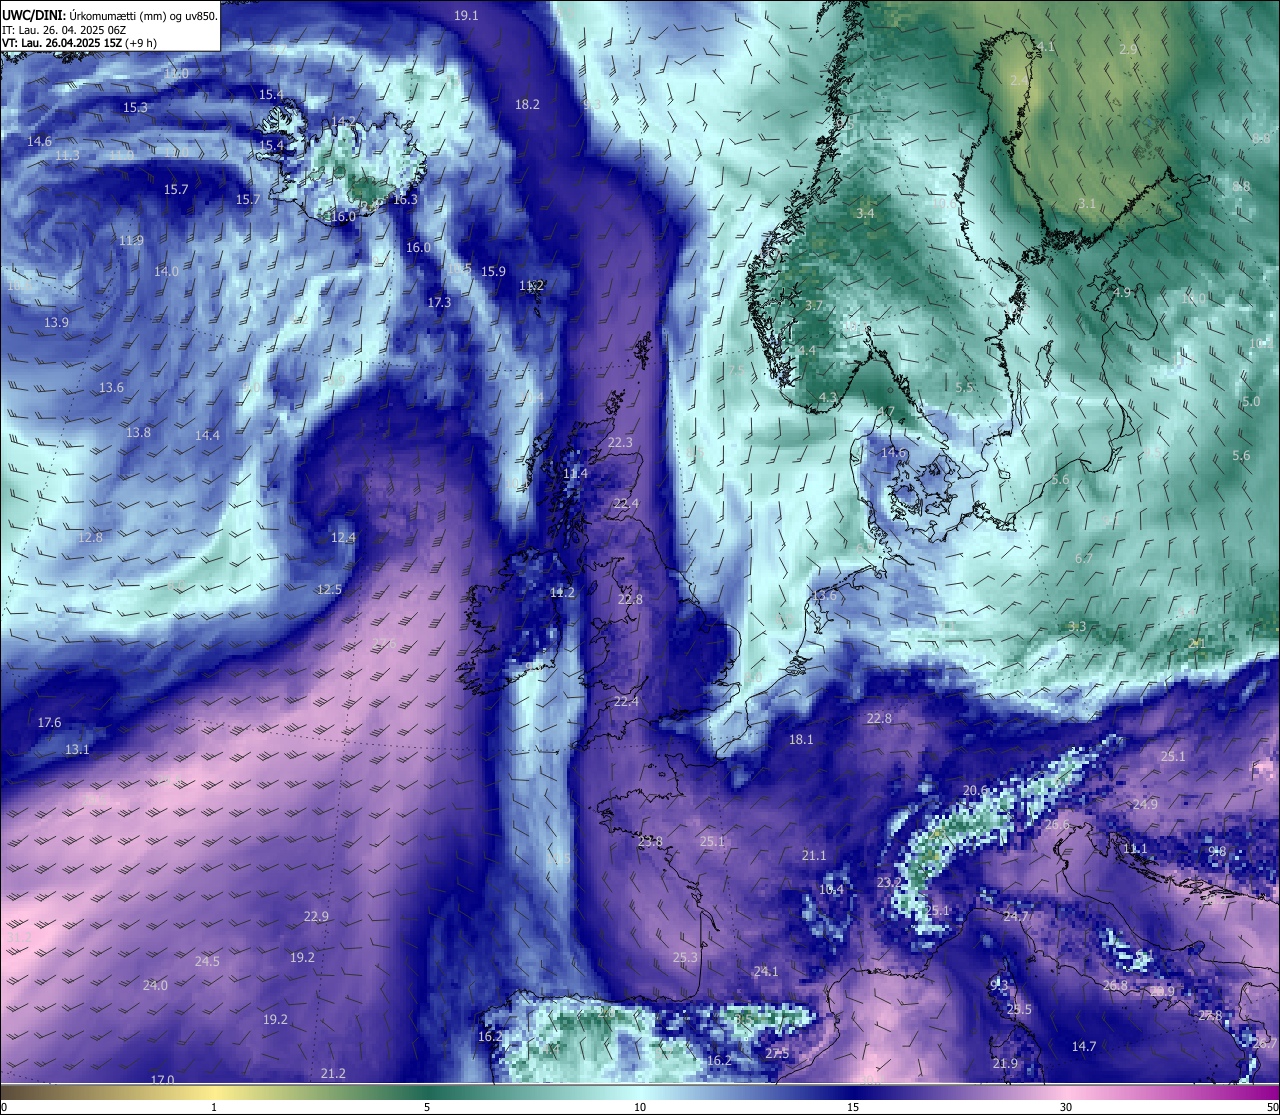Click the value 12.5 on the map
Viewport: 1280px width, 1115px height.
pos(329,590)
